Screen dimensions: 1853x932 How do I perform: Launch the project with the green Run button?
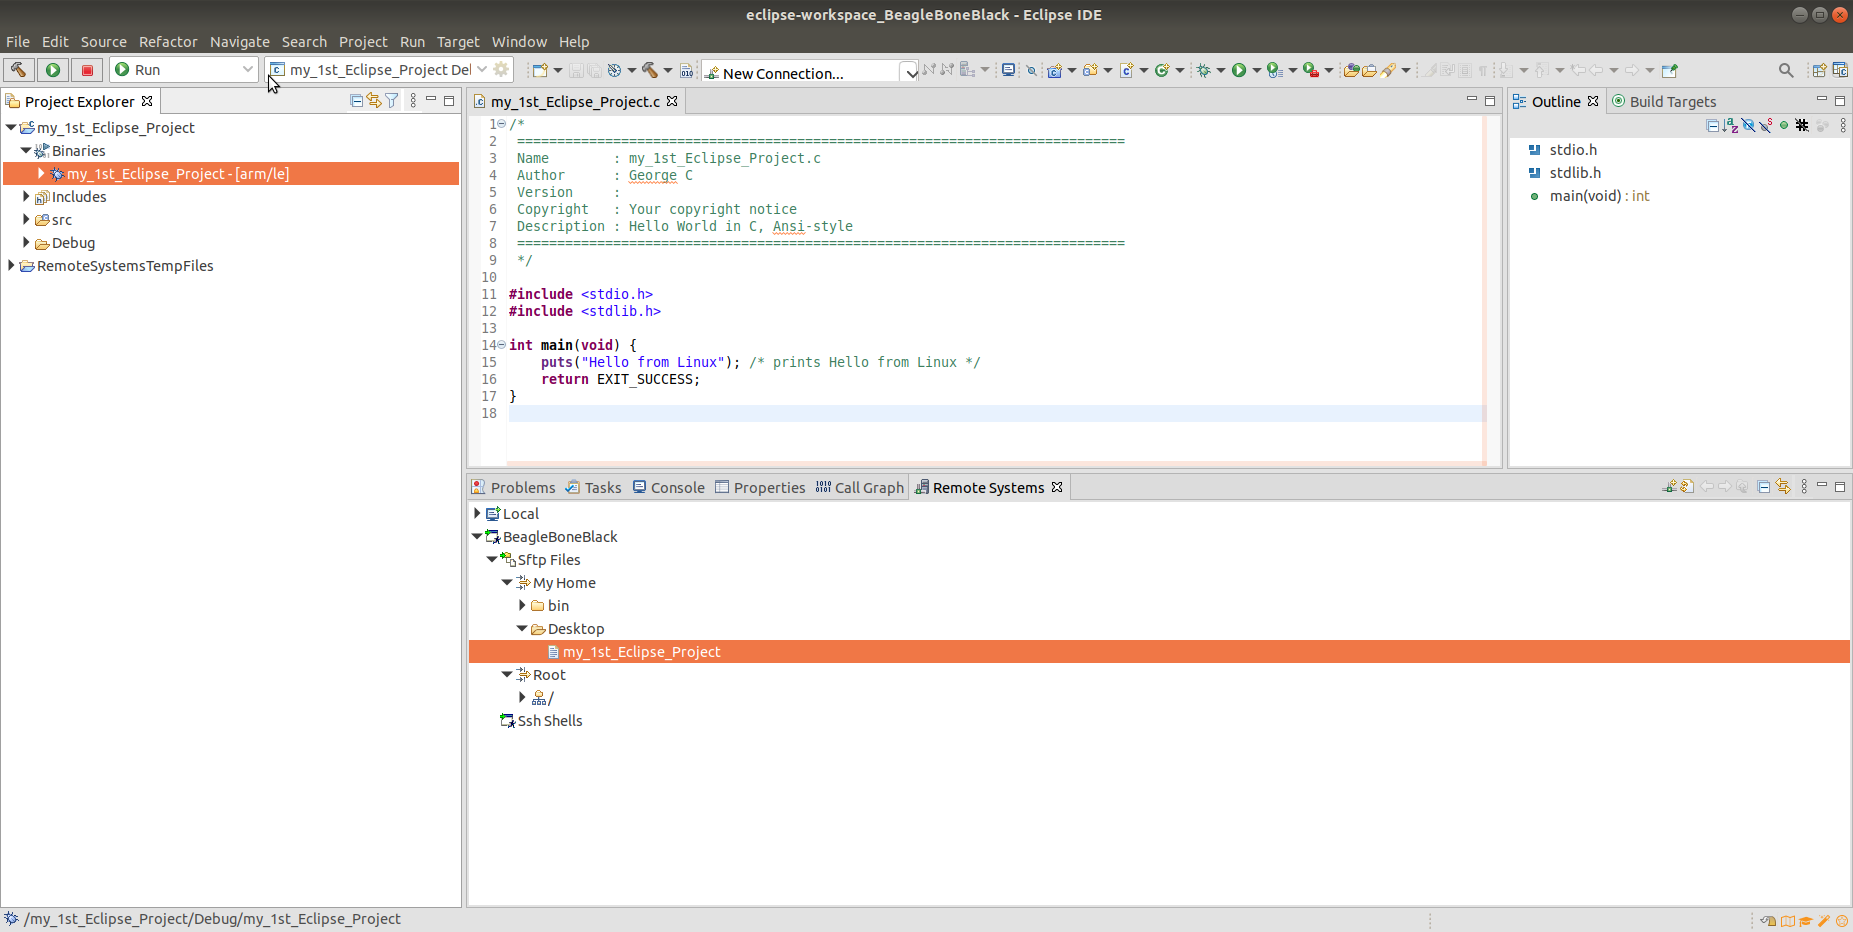(53, 70)
